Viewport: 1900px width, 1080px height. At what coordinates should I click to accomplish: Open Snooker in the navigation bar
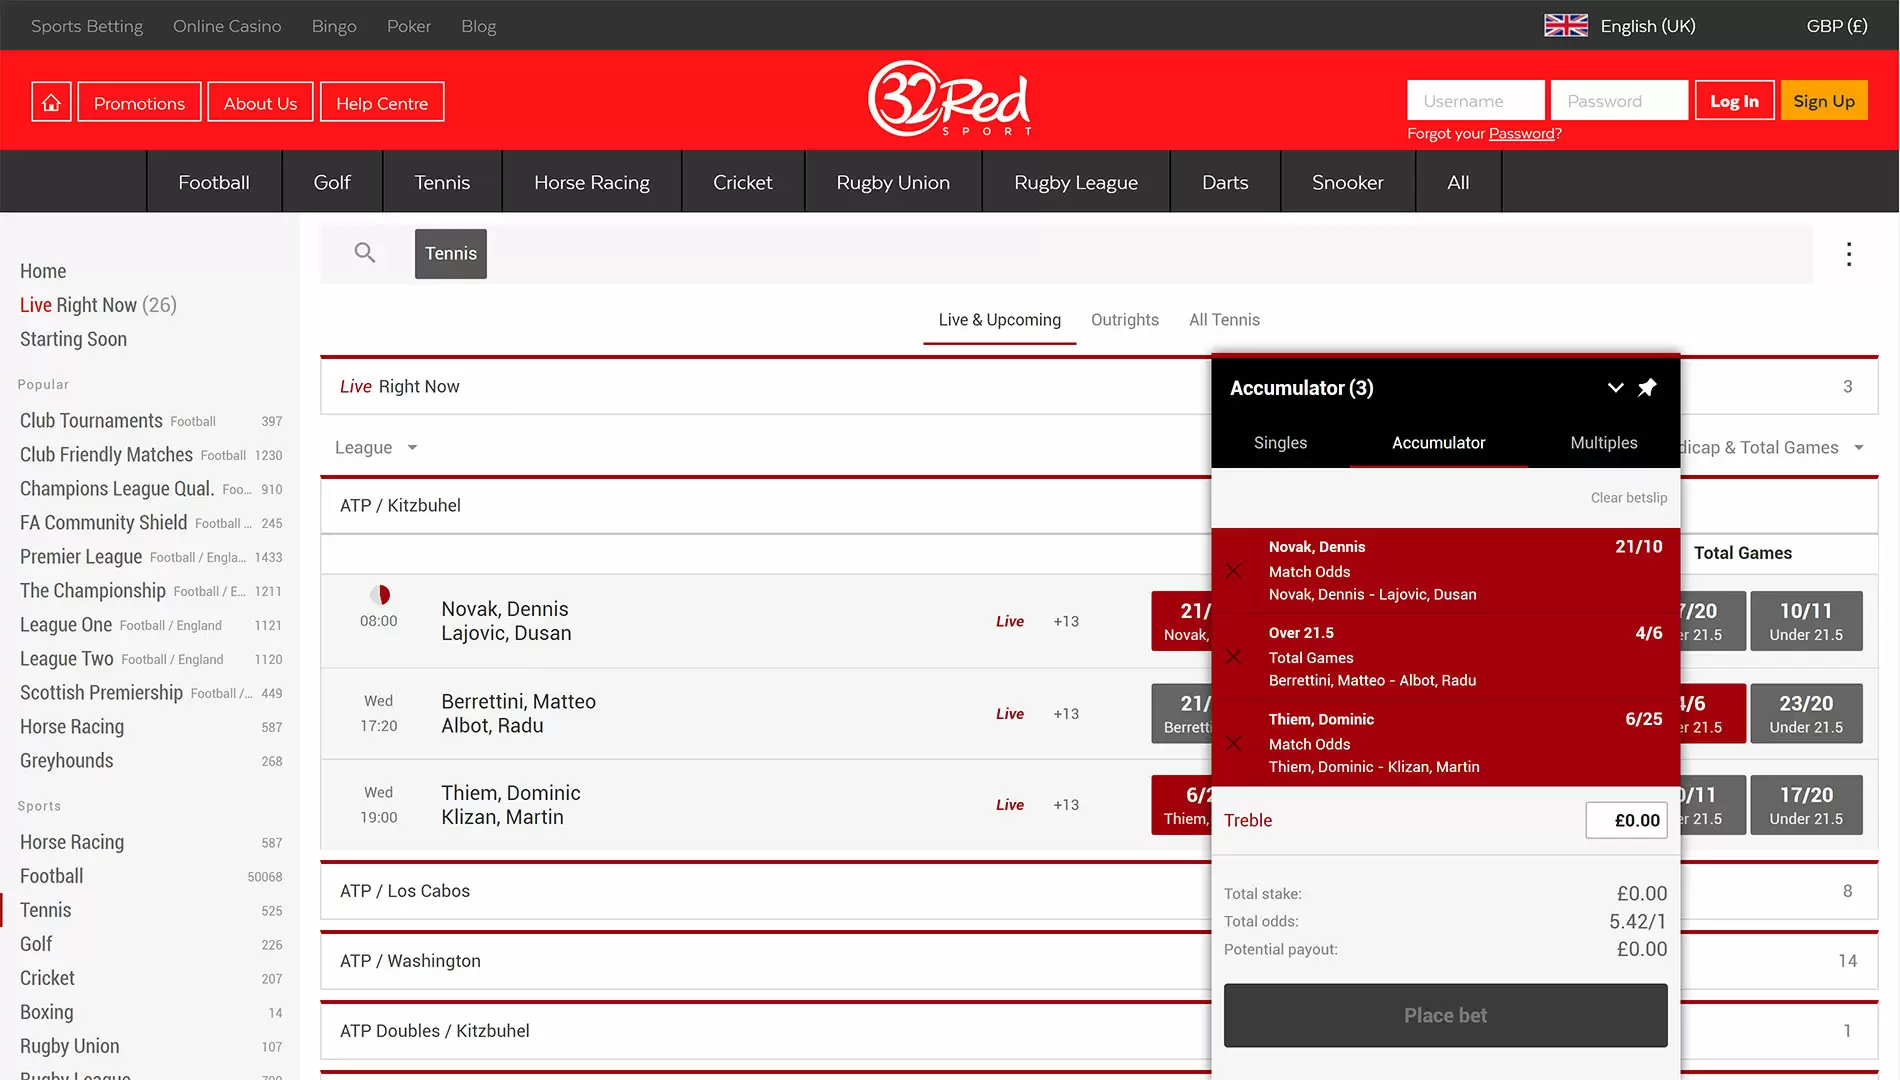[x=1347, y=182]
